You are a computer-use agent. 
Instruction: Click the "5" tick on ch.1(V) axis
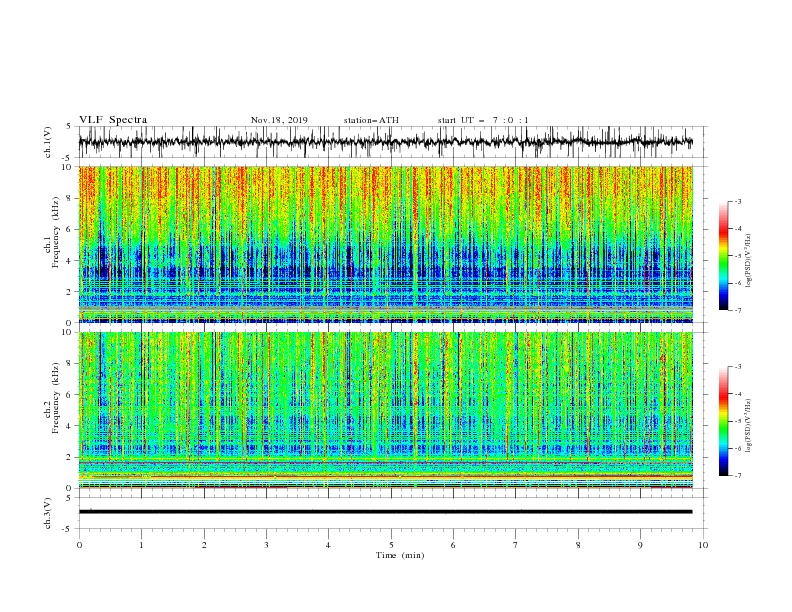pyautogui.click(x=69, y=126)
